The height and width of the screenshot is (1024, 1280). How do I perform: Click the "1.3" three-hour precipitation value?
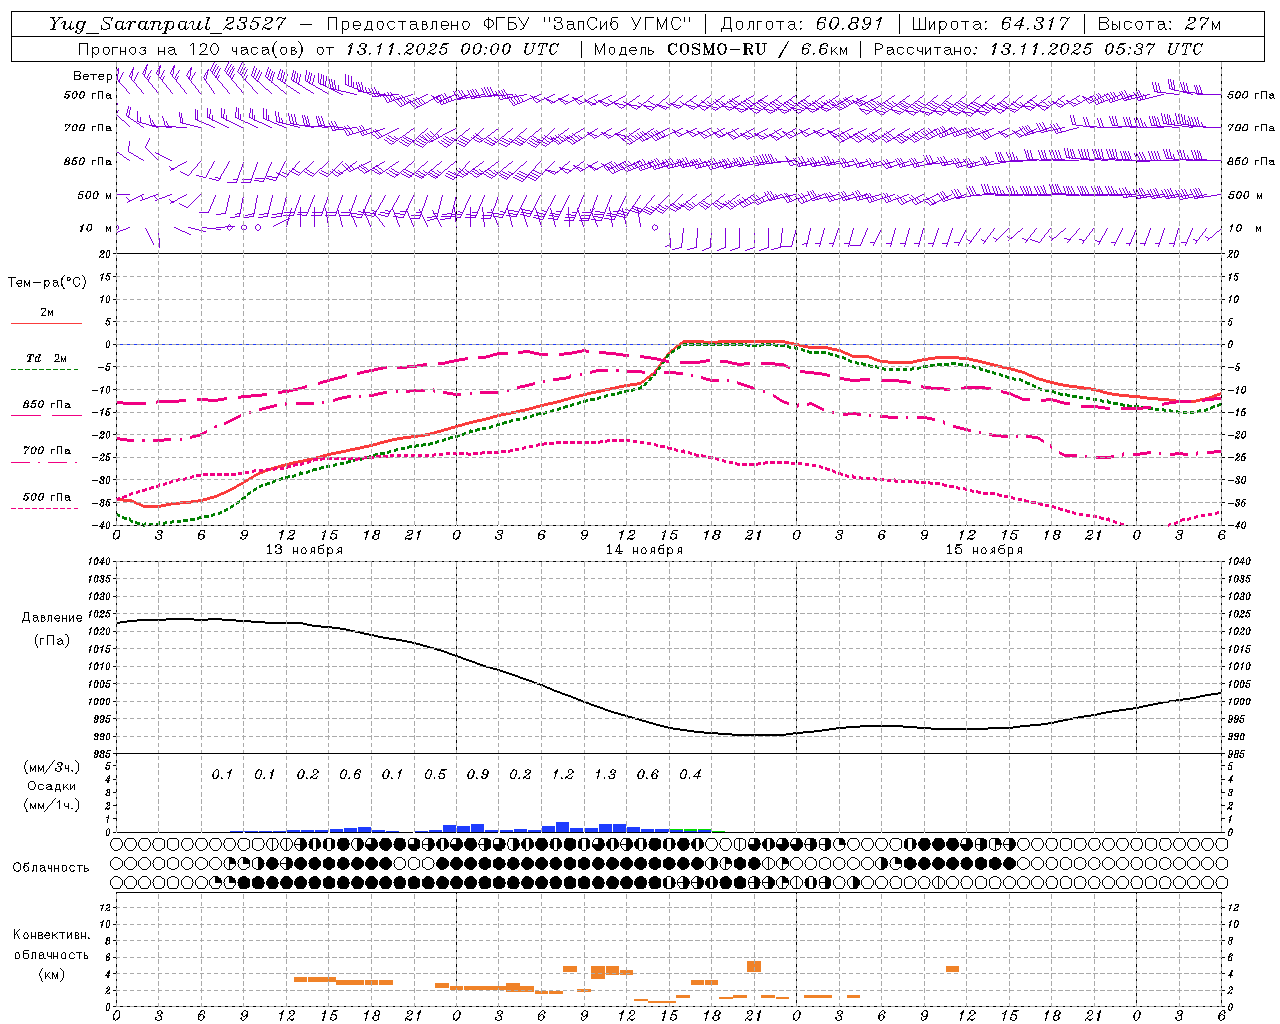(x=605, y=774)
